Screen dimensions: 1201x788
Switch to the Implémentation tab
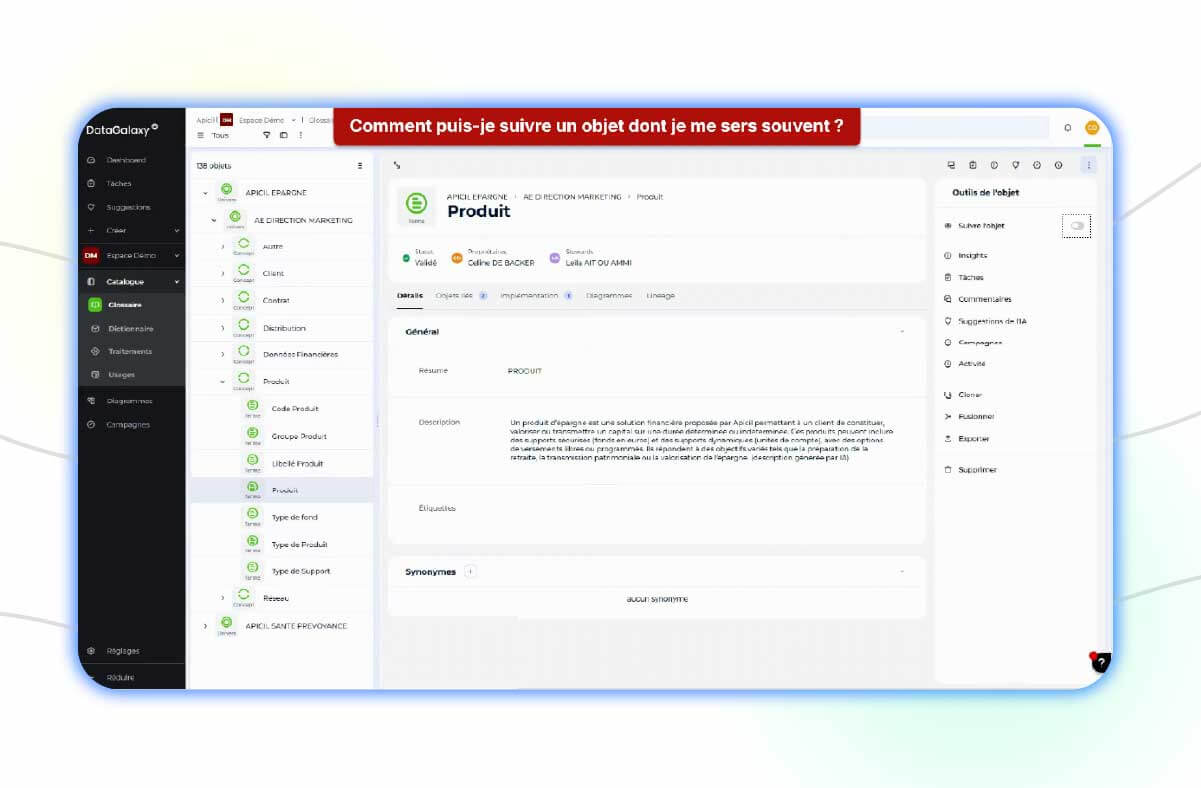529,296
